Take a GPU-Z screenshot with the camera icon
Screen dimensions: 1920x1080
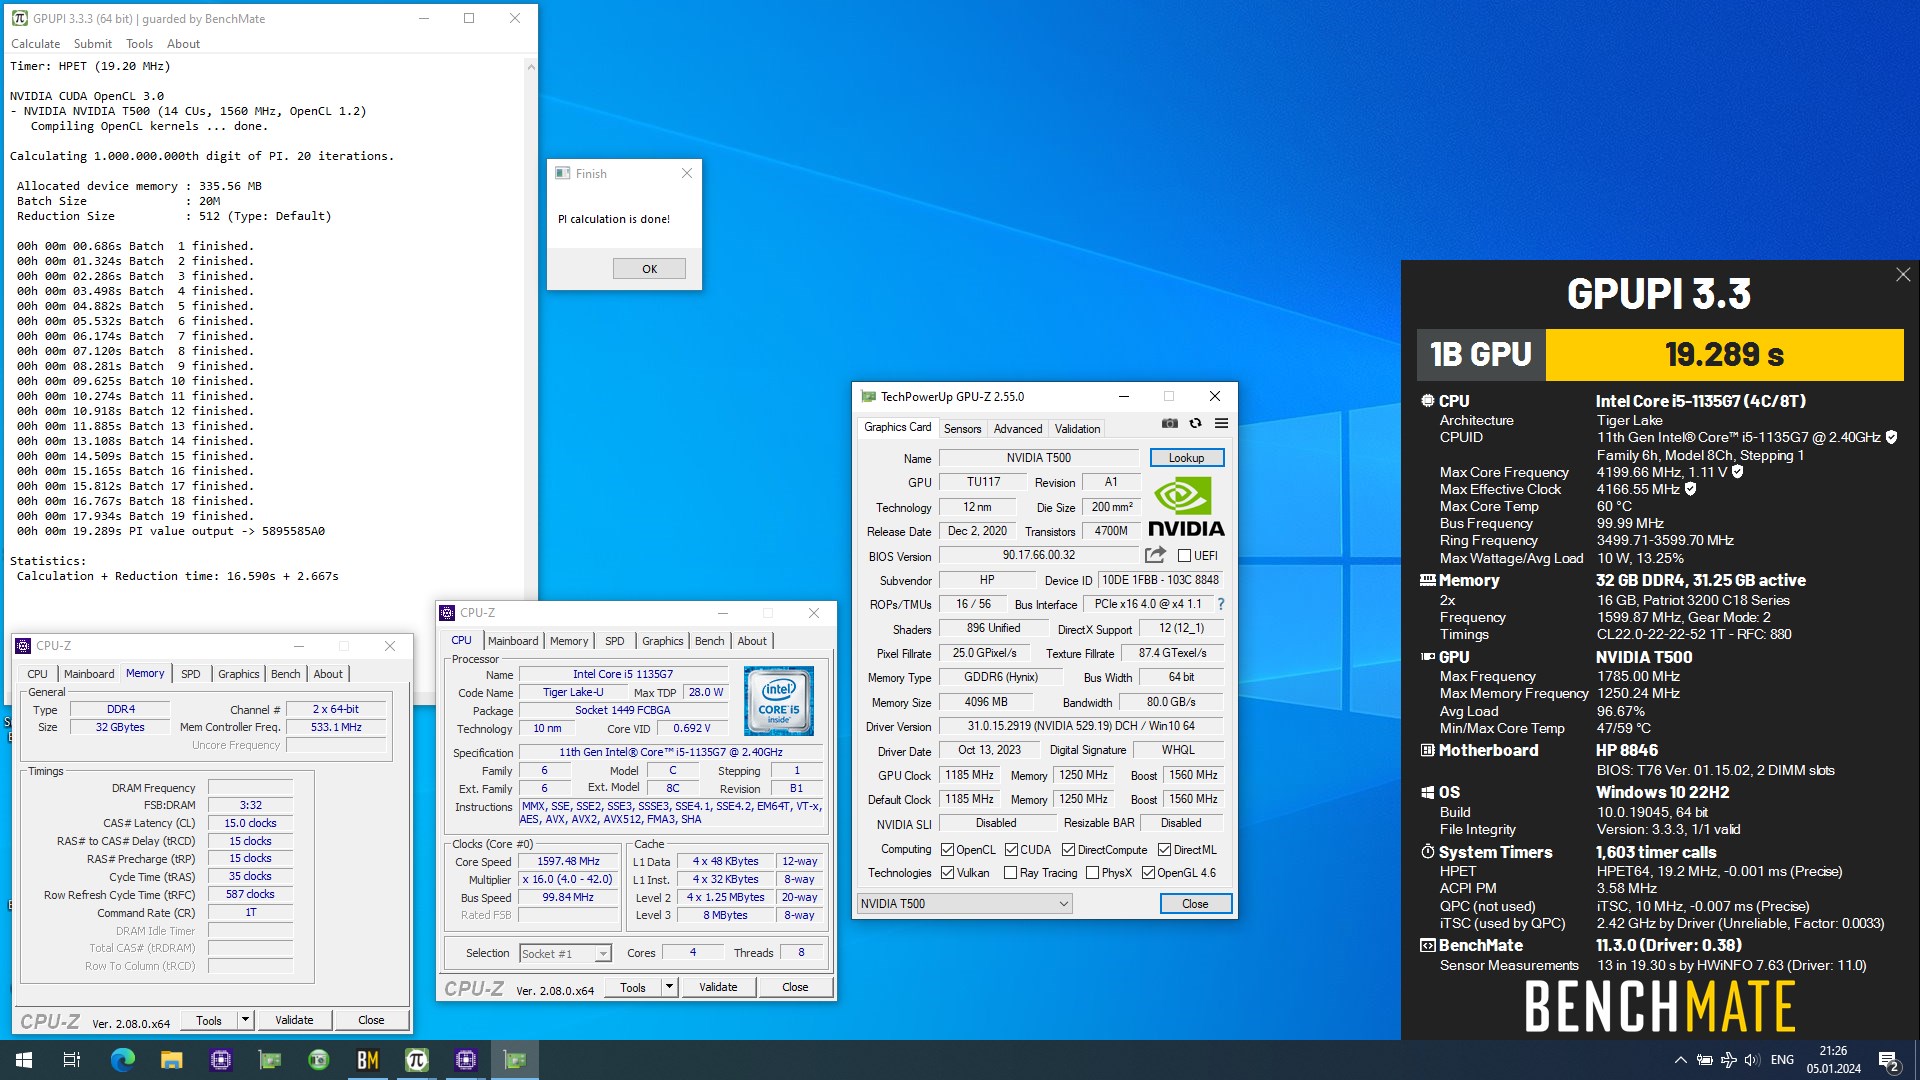tap(1169, 424)
